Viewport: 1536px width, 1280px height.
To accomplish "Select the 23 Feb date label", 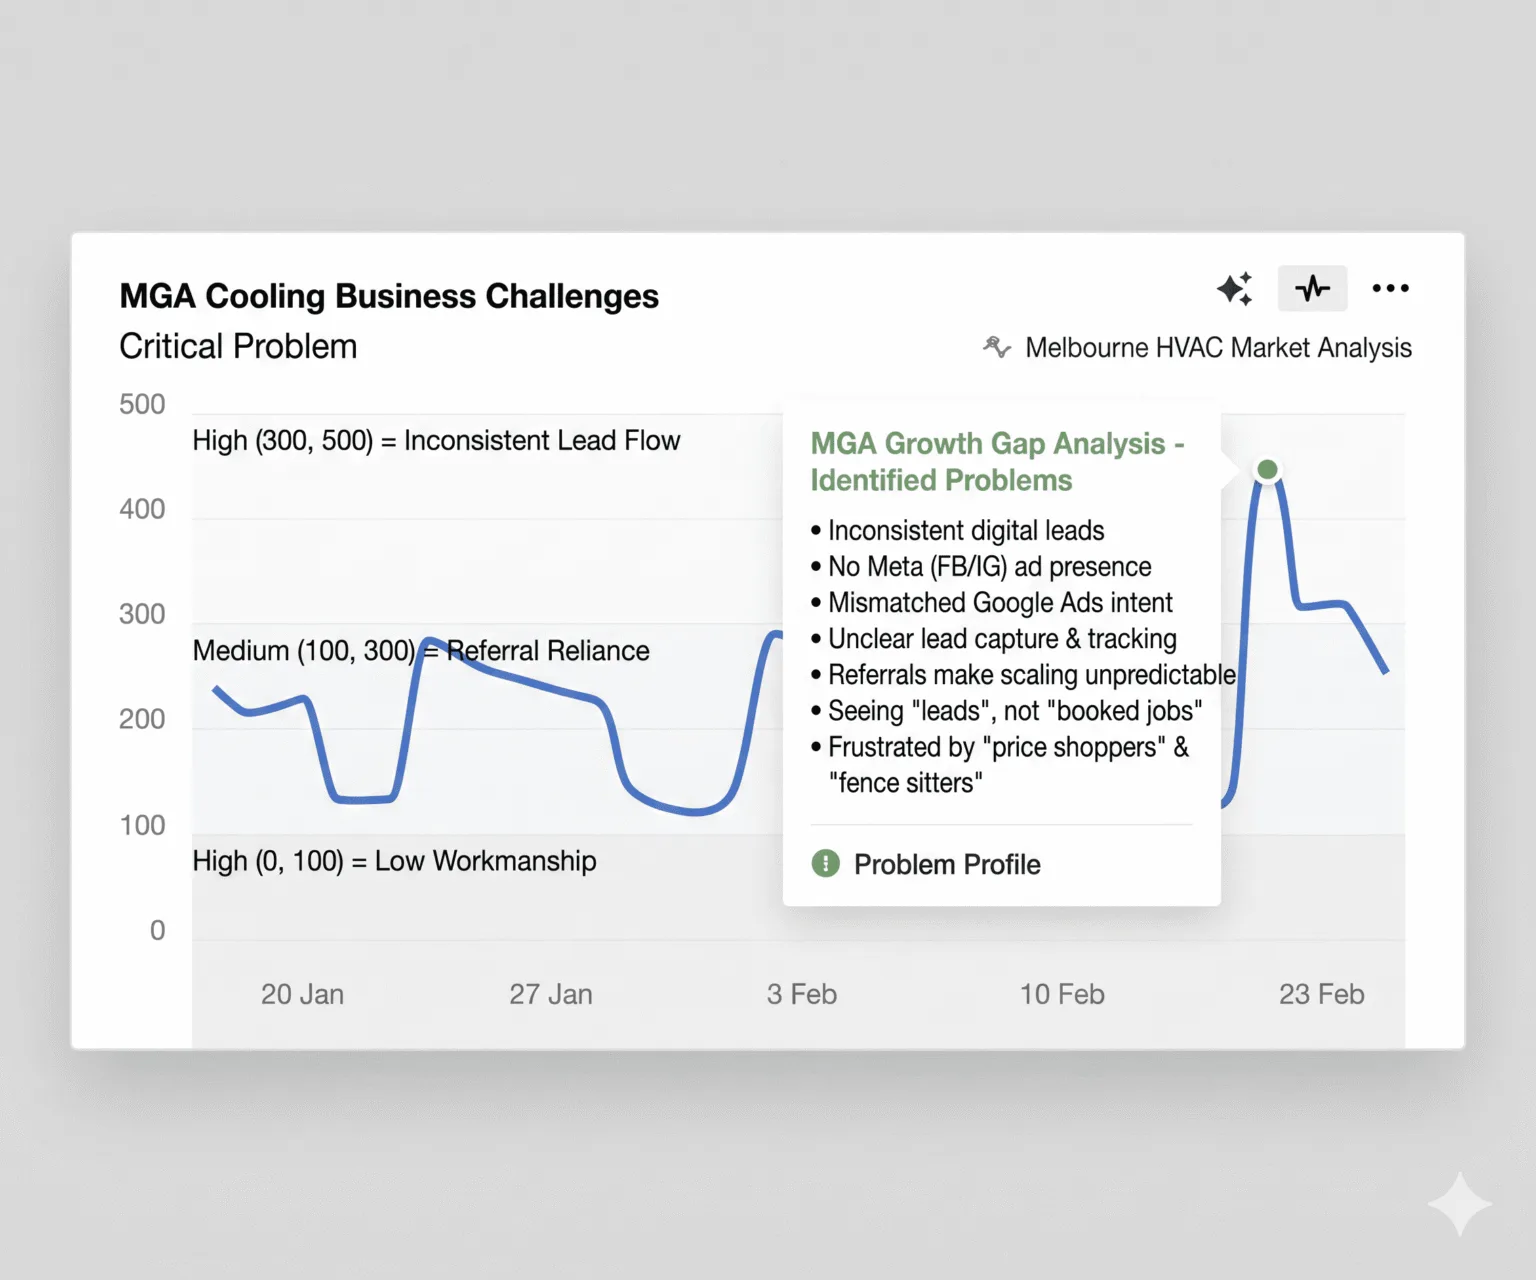I will [1322, 994].
